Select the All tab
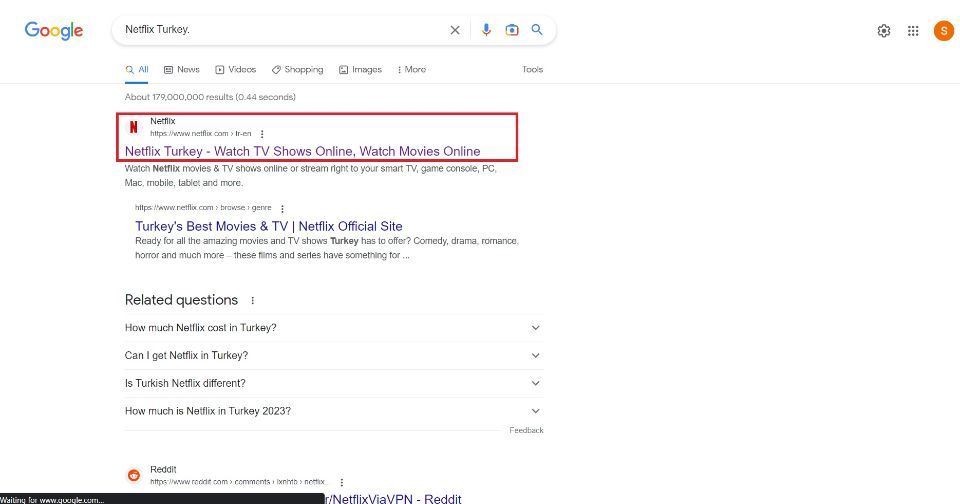Image resolution: width=960 pixels, height=504 pixels. click(x=137, y=69)
